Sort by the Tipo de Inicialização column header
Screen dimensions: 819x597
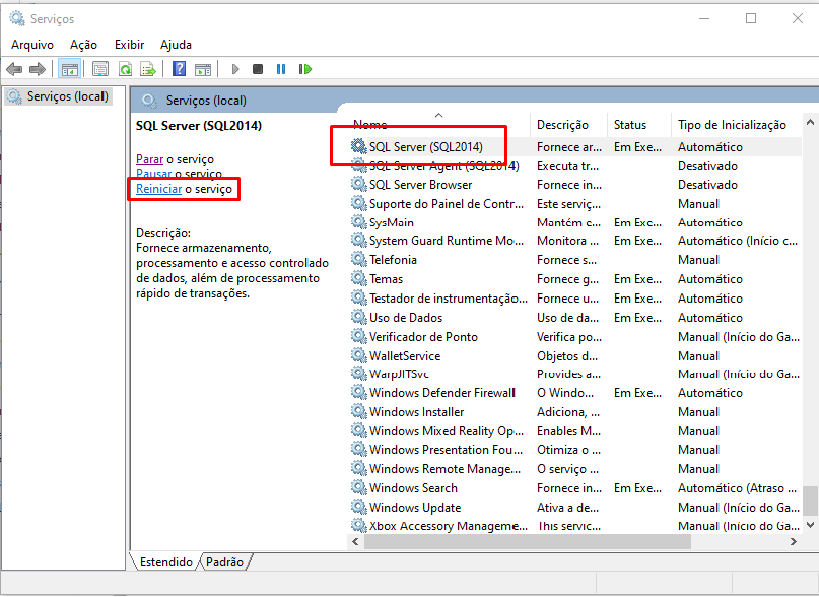pos(736,124)
